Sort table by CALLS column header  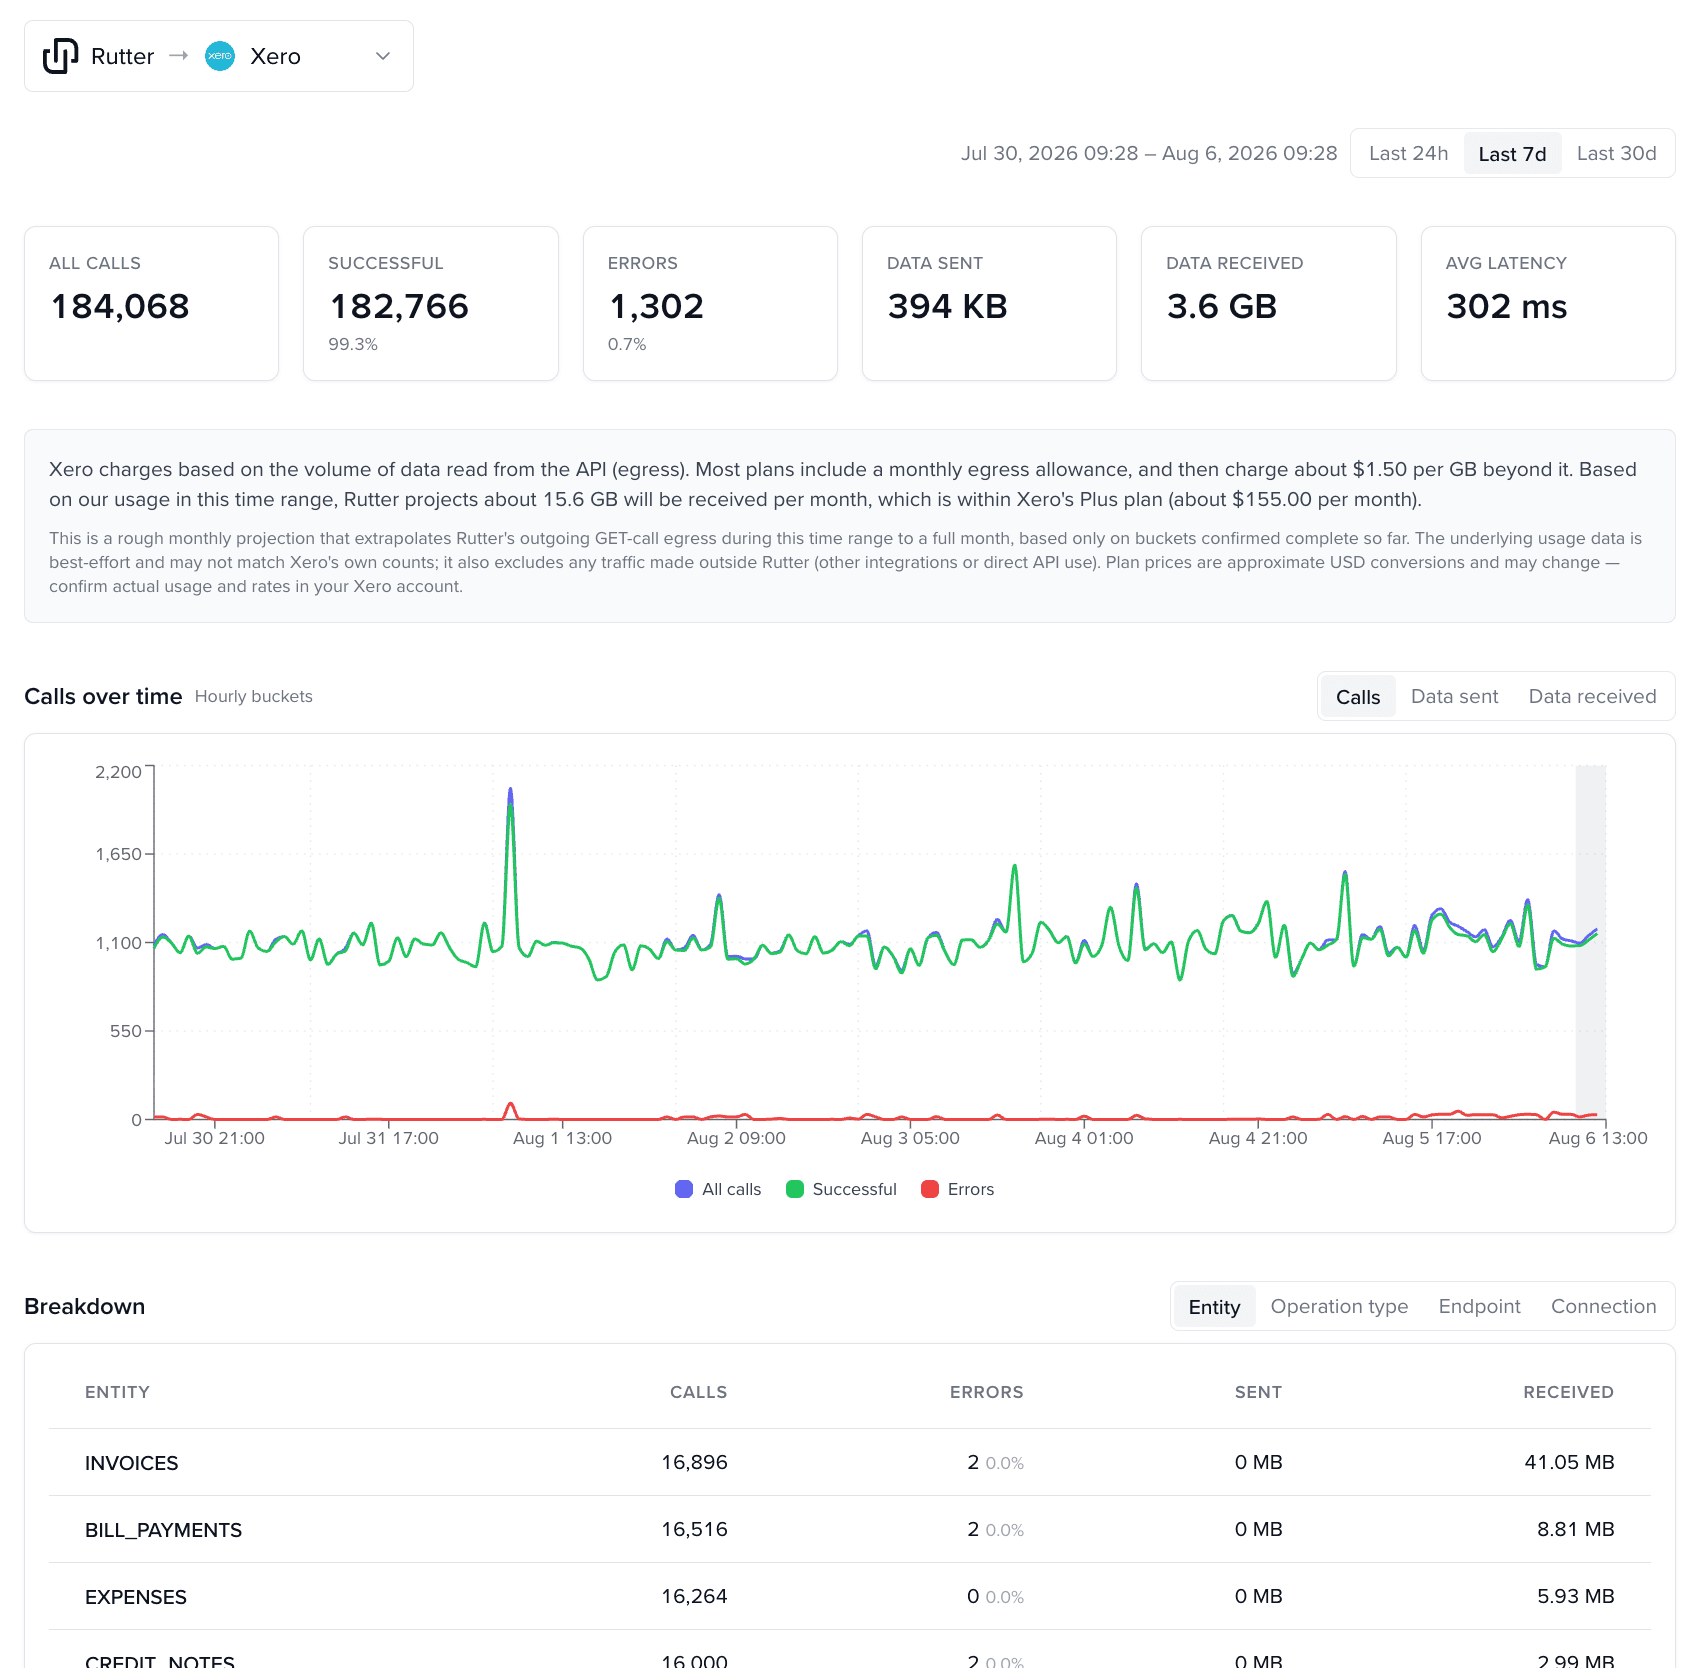click(x=698, y=1392)
